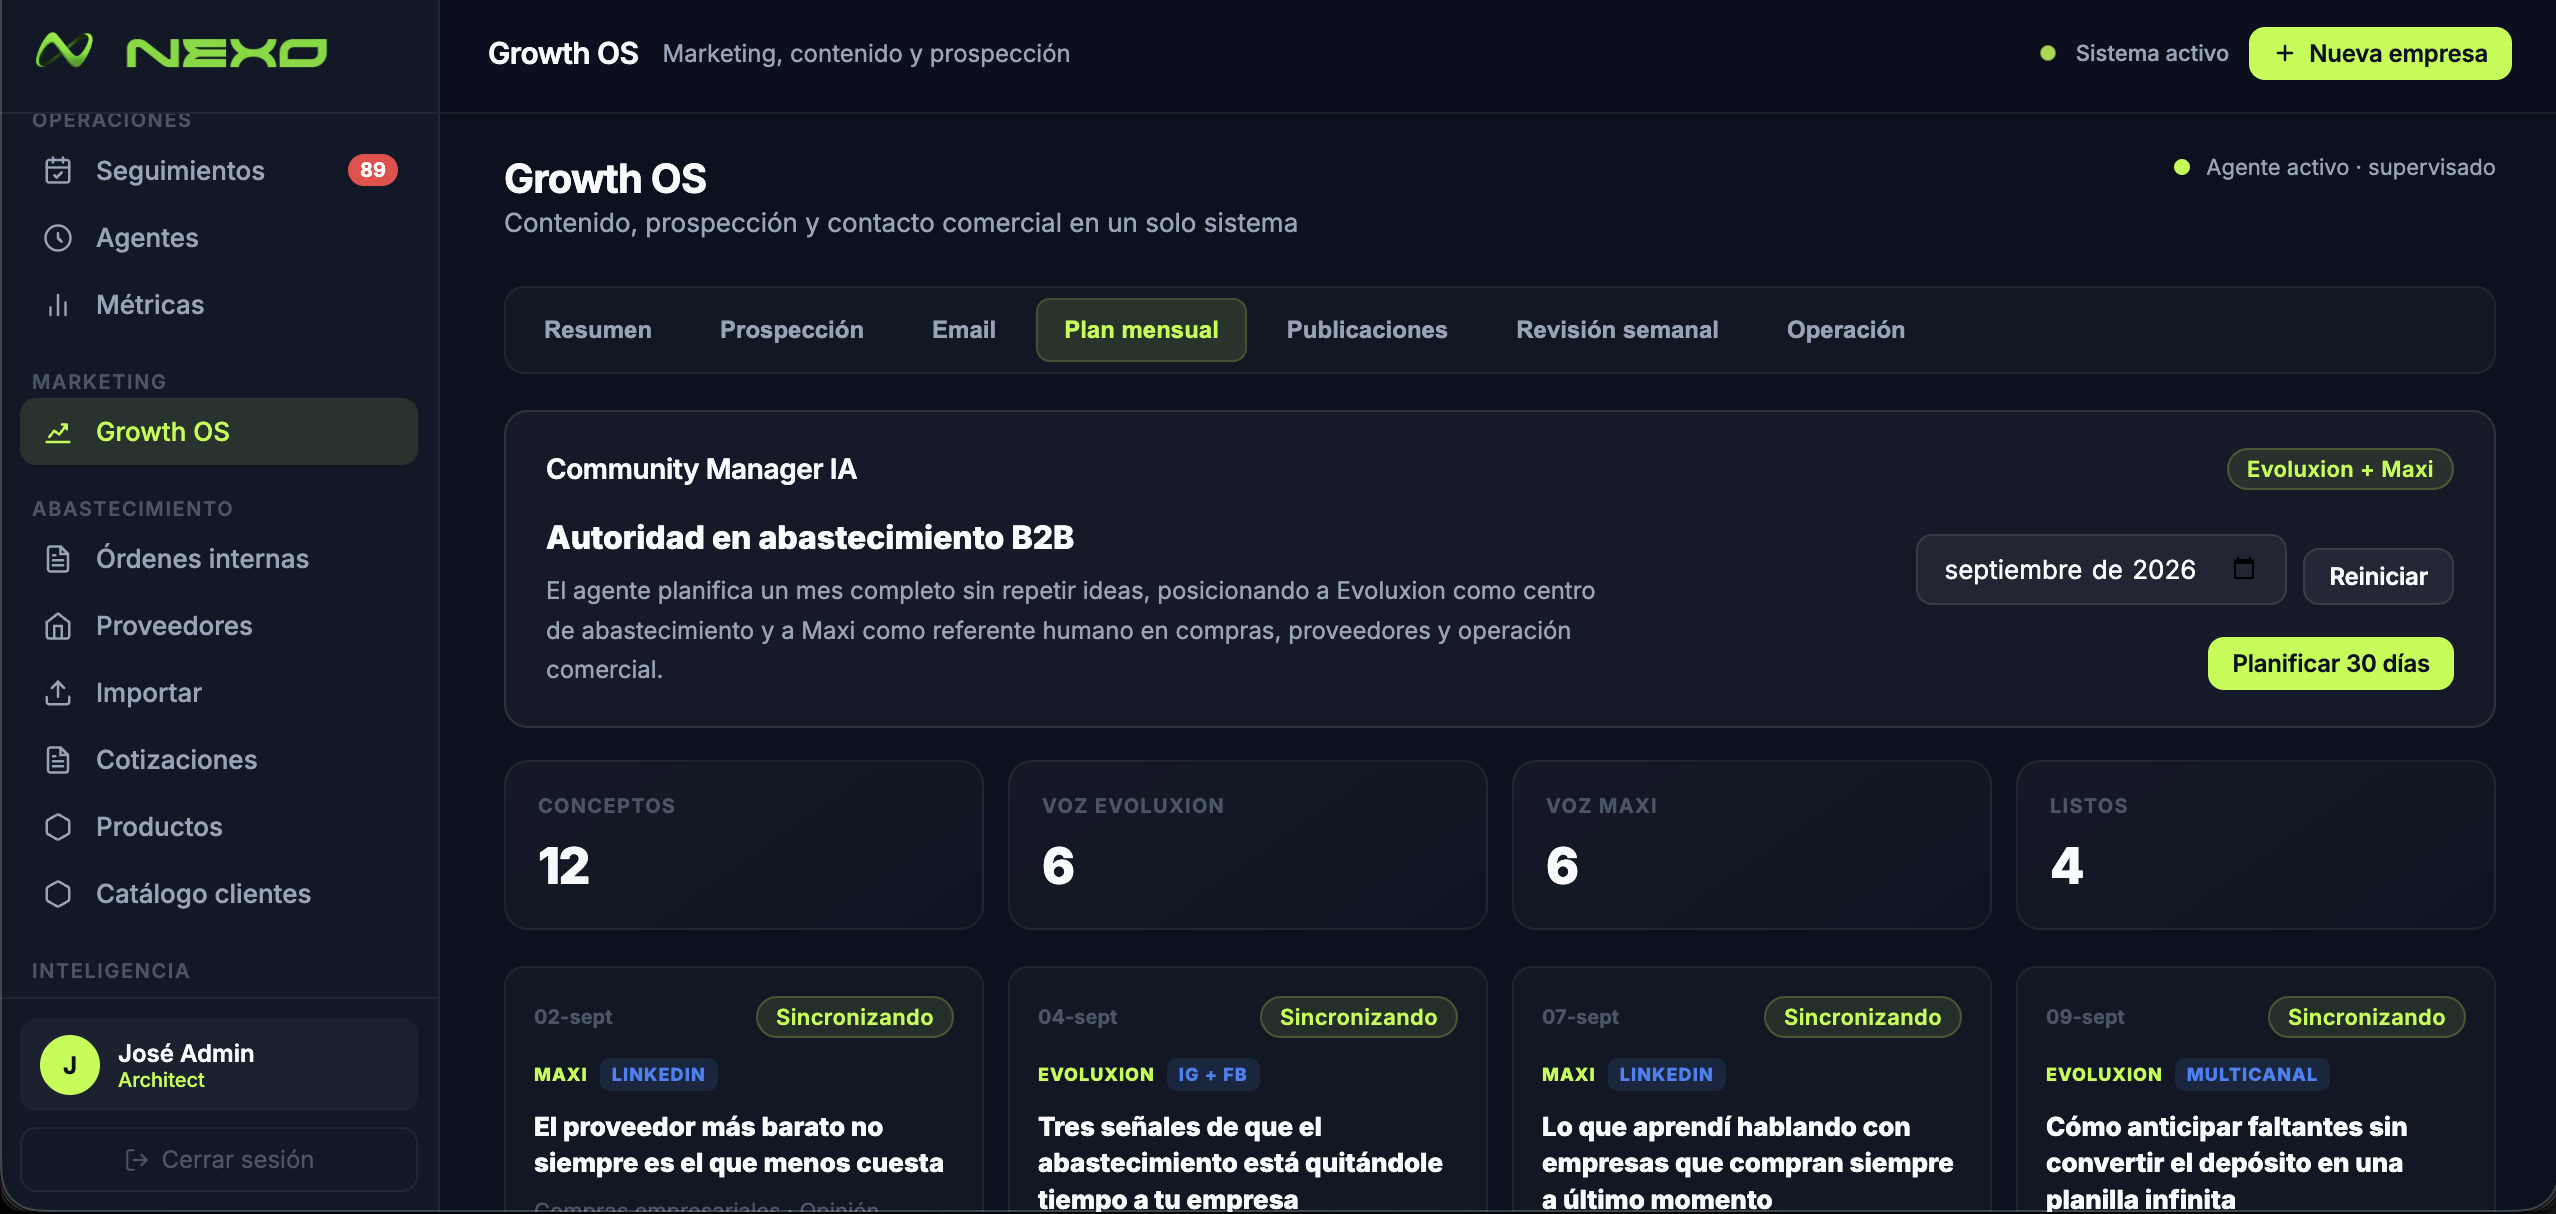This screenshot has width=2556, height=1214.
Task: Click the NEXO wordmark
Action: click(227, 53)
